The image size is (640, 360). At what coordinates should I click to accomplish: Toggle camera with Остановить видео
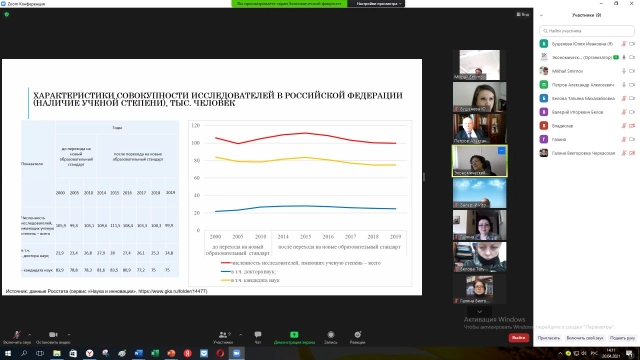tap(53, 337)
